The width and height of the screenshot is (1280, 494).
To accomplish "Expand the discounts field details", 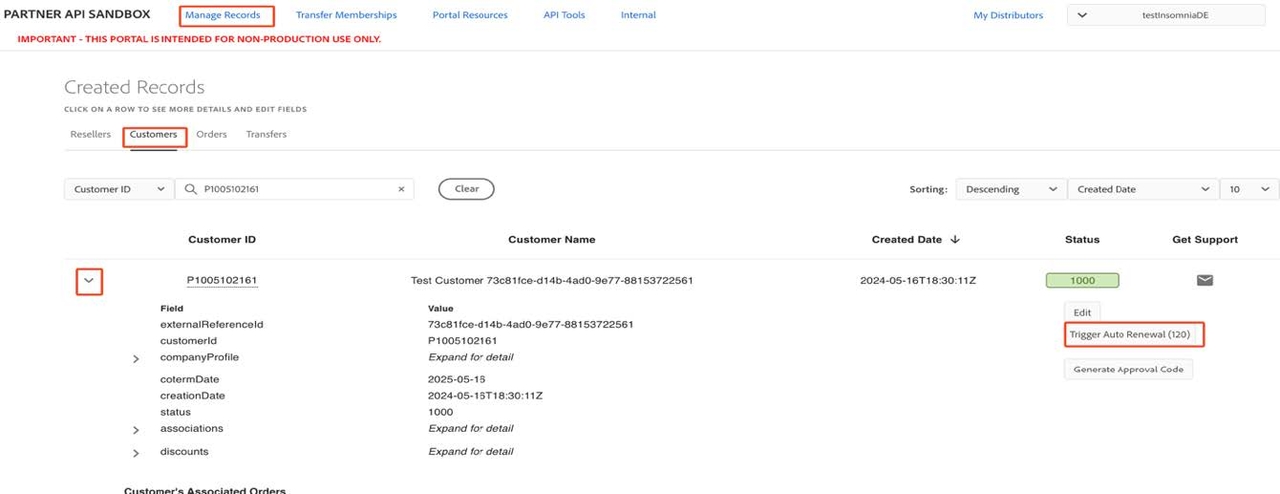I will (136, 453).
